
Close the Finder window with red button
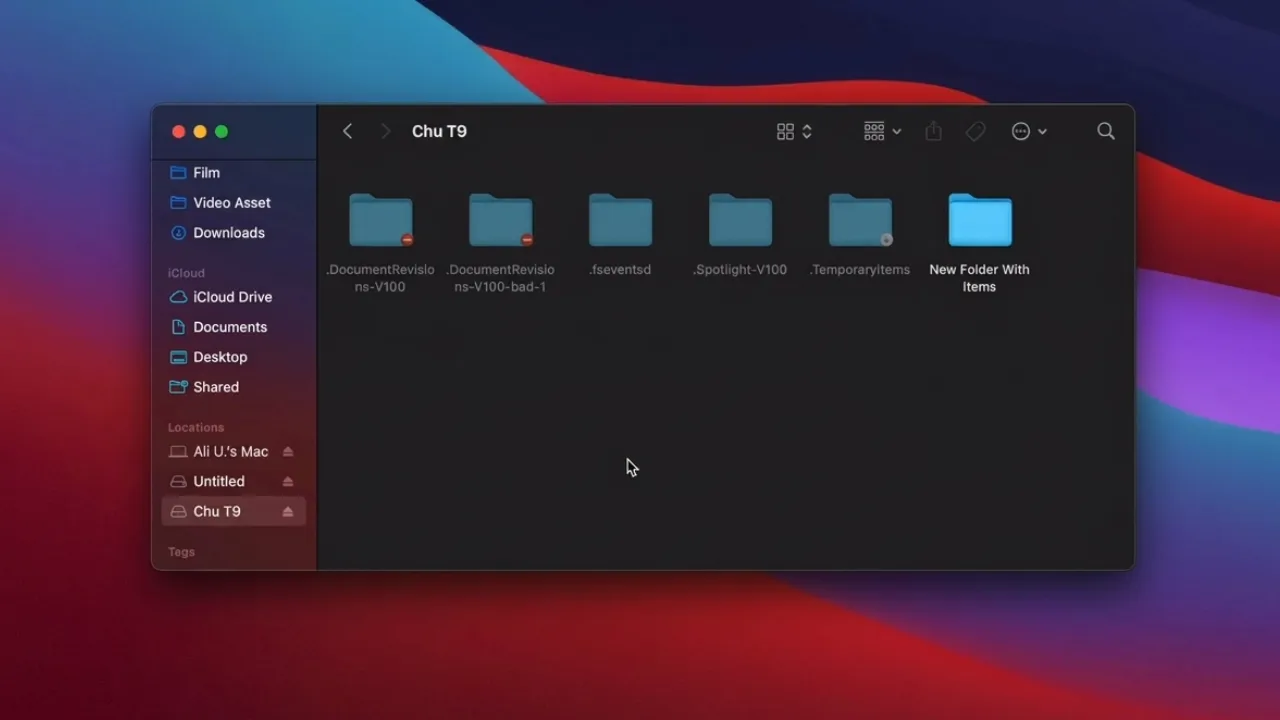point(178,132)
